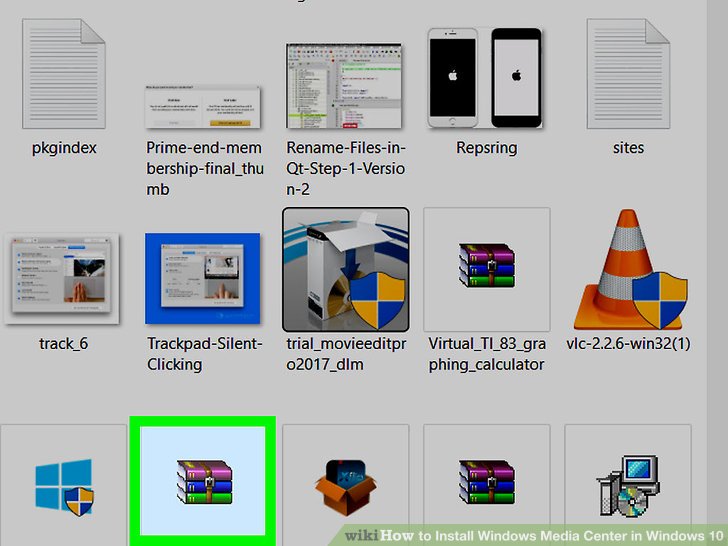The image size is (728, 546).
Task: Open the Repsring iPhone image thumbnail
Action: [485, 78]
